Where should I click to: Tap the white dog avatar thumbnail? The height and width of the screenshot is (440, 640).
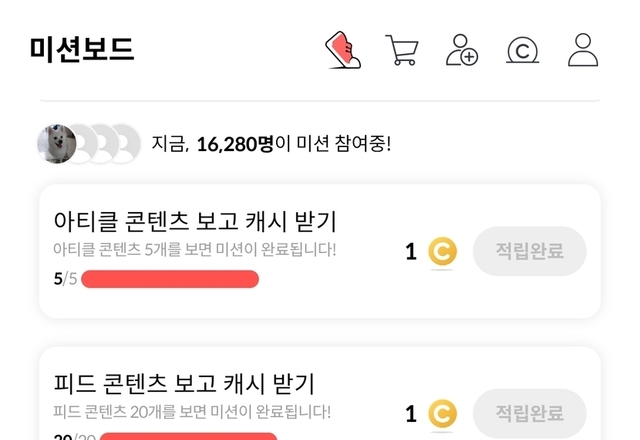[x=56, y=144]
